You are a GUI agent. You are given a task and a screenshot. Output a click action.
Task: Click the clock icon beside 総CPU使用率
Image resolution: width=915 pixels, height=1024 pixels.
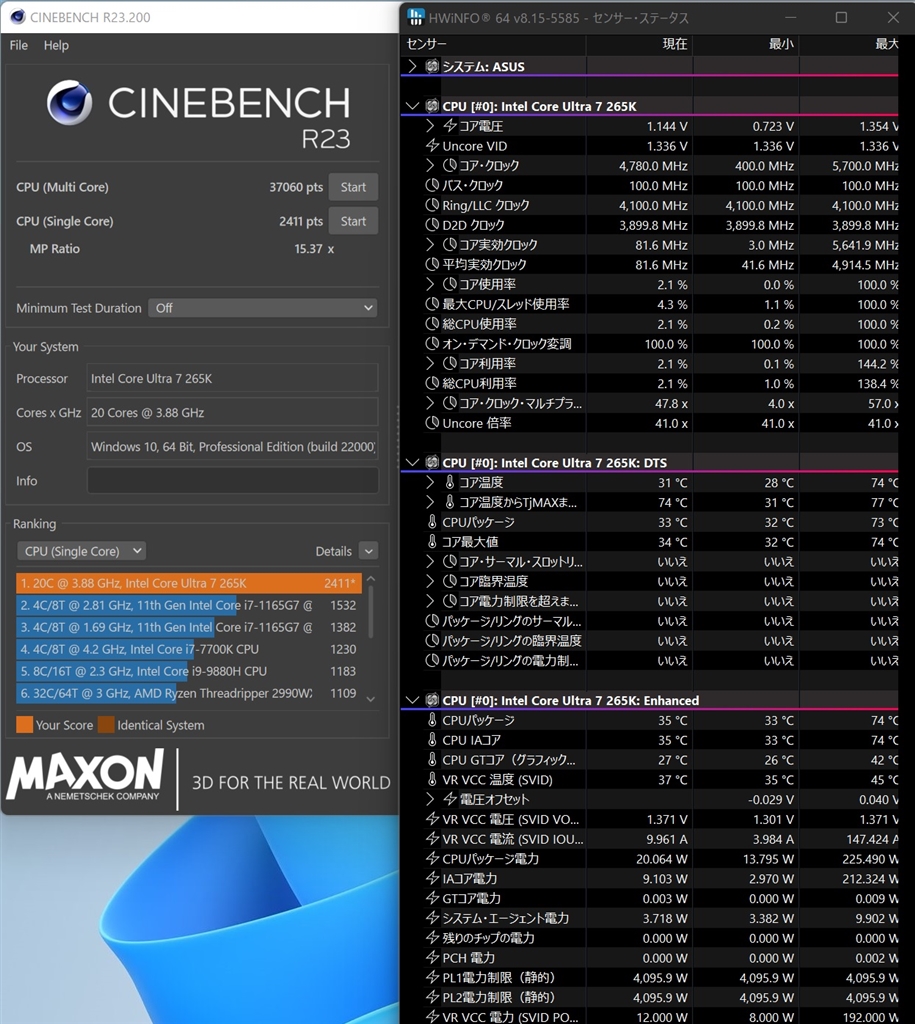tap(432, 324)
